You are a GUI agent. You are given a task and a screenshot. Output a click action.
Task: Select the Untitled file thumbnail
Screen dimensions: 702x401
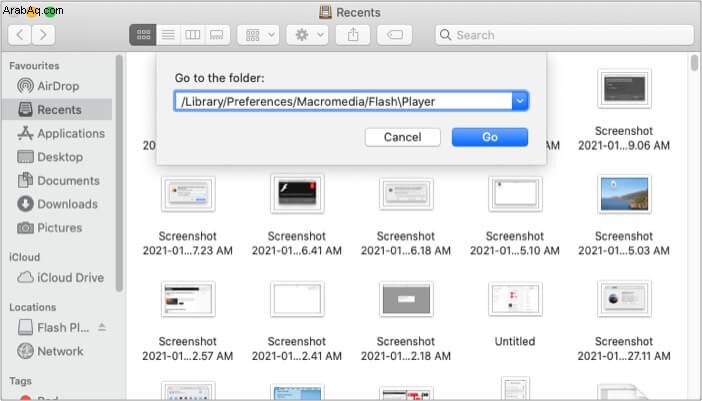click(515, 299)
